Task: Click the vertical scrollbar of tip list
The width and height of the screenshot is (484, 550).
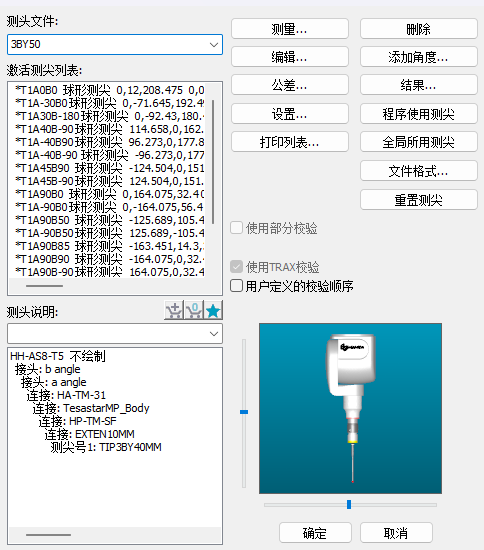Action: pos(213,161)
